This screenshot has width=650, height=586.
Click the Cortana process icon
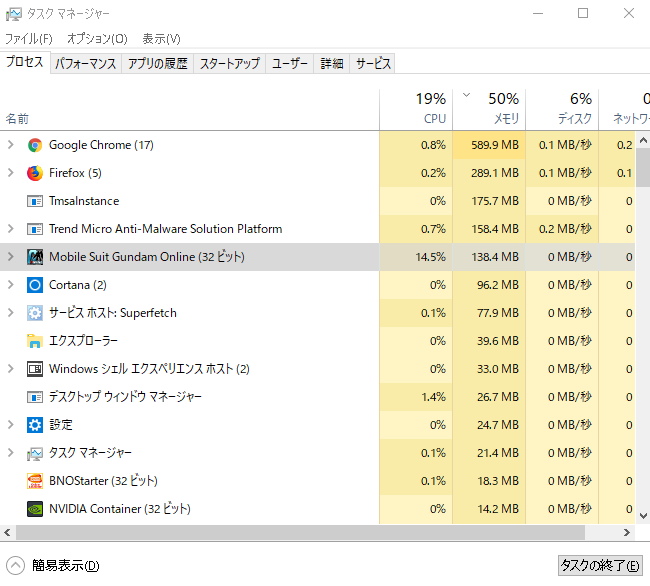coord(35,285)
